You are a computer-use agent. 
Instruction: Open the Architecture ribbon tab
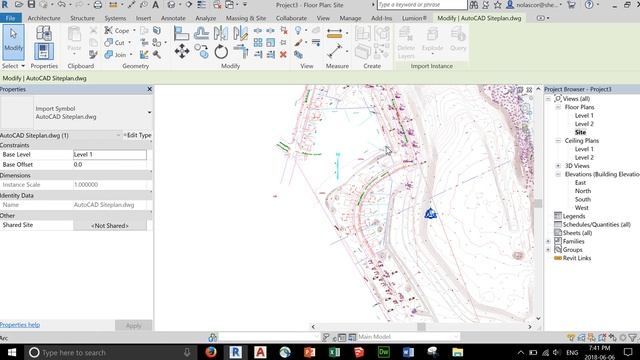(x=44, y=18)
